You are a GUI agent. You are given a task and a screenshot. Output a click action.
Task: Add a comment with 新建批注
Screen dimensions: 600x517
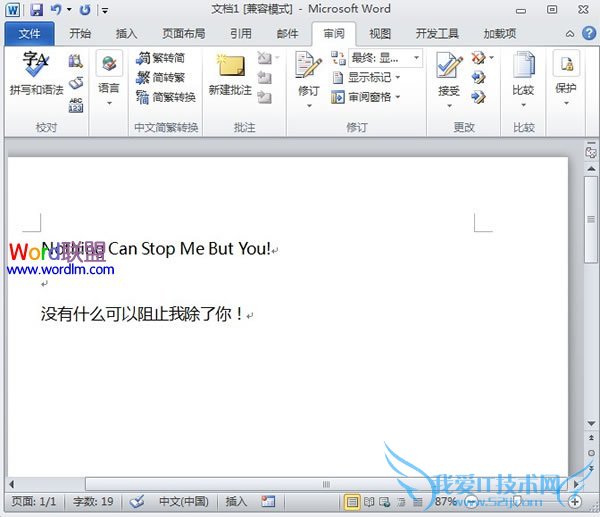coord(230,74)
